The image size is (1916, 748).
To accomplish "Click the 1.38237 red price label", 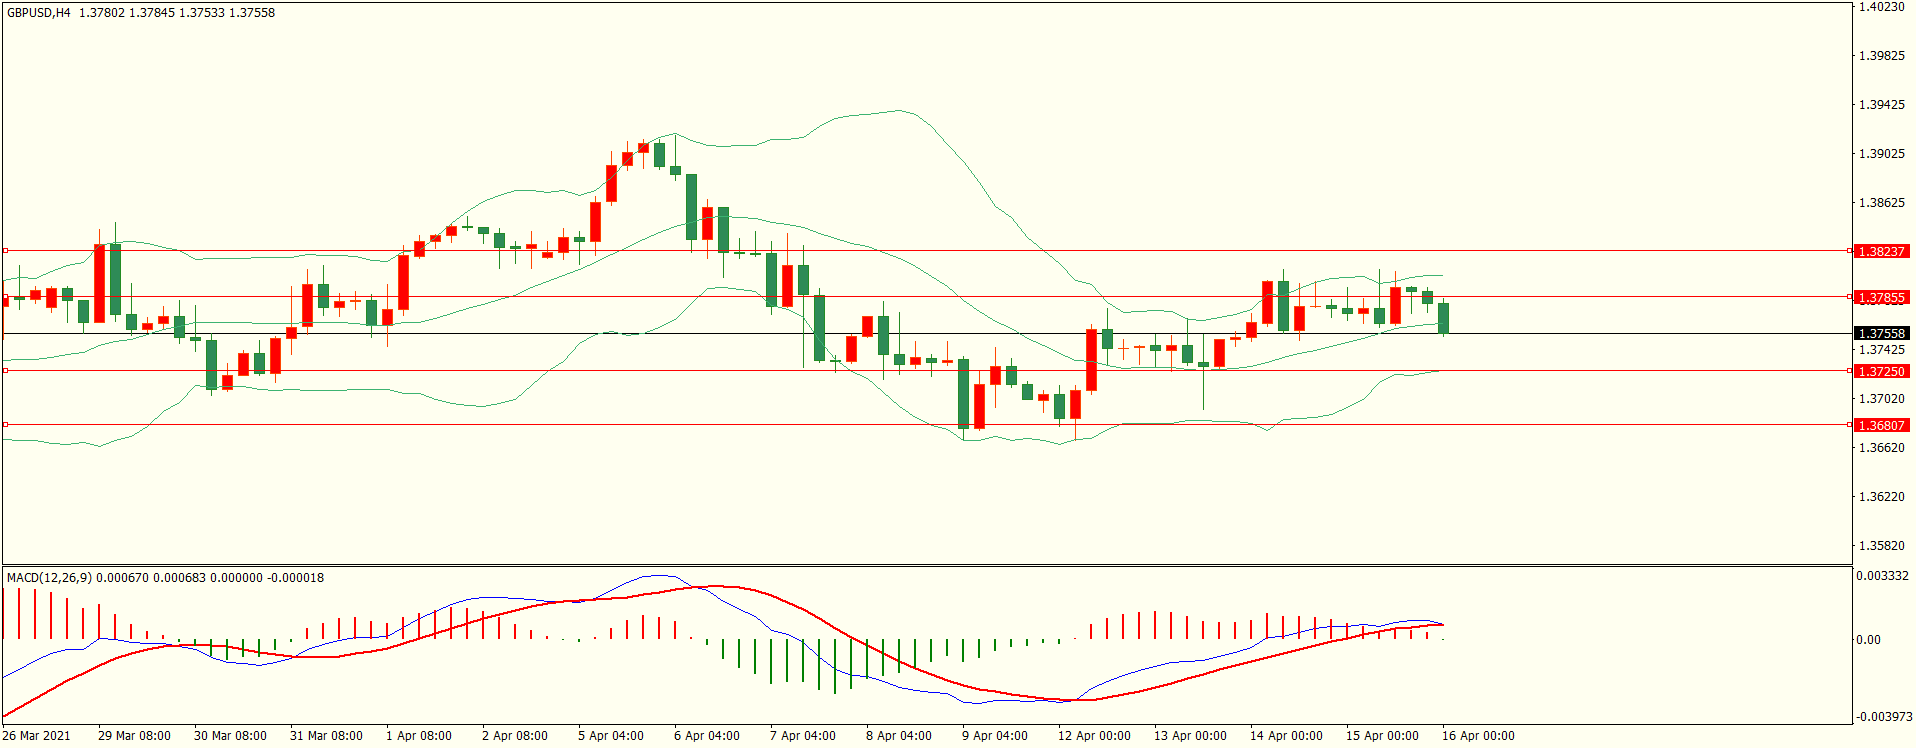I will click(x=1880, y=251).
